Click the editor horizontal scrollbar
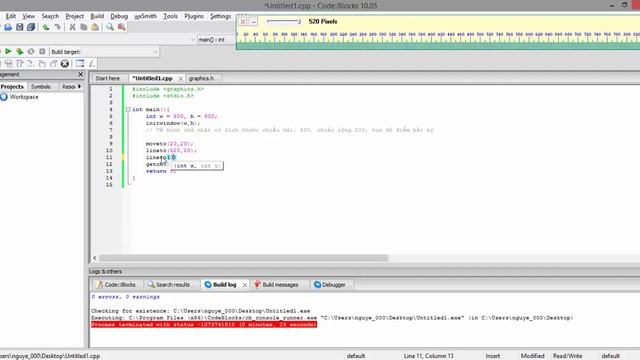Viewport: 640px width, 360px height. [244, 258]
